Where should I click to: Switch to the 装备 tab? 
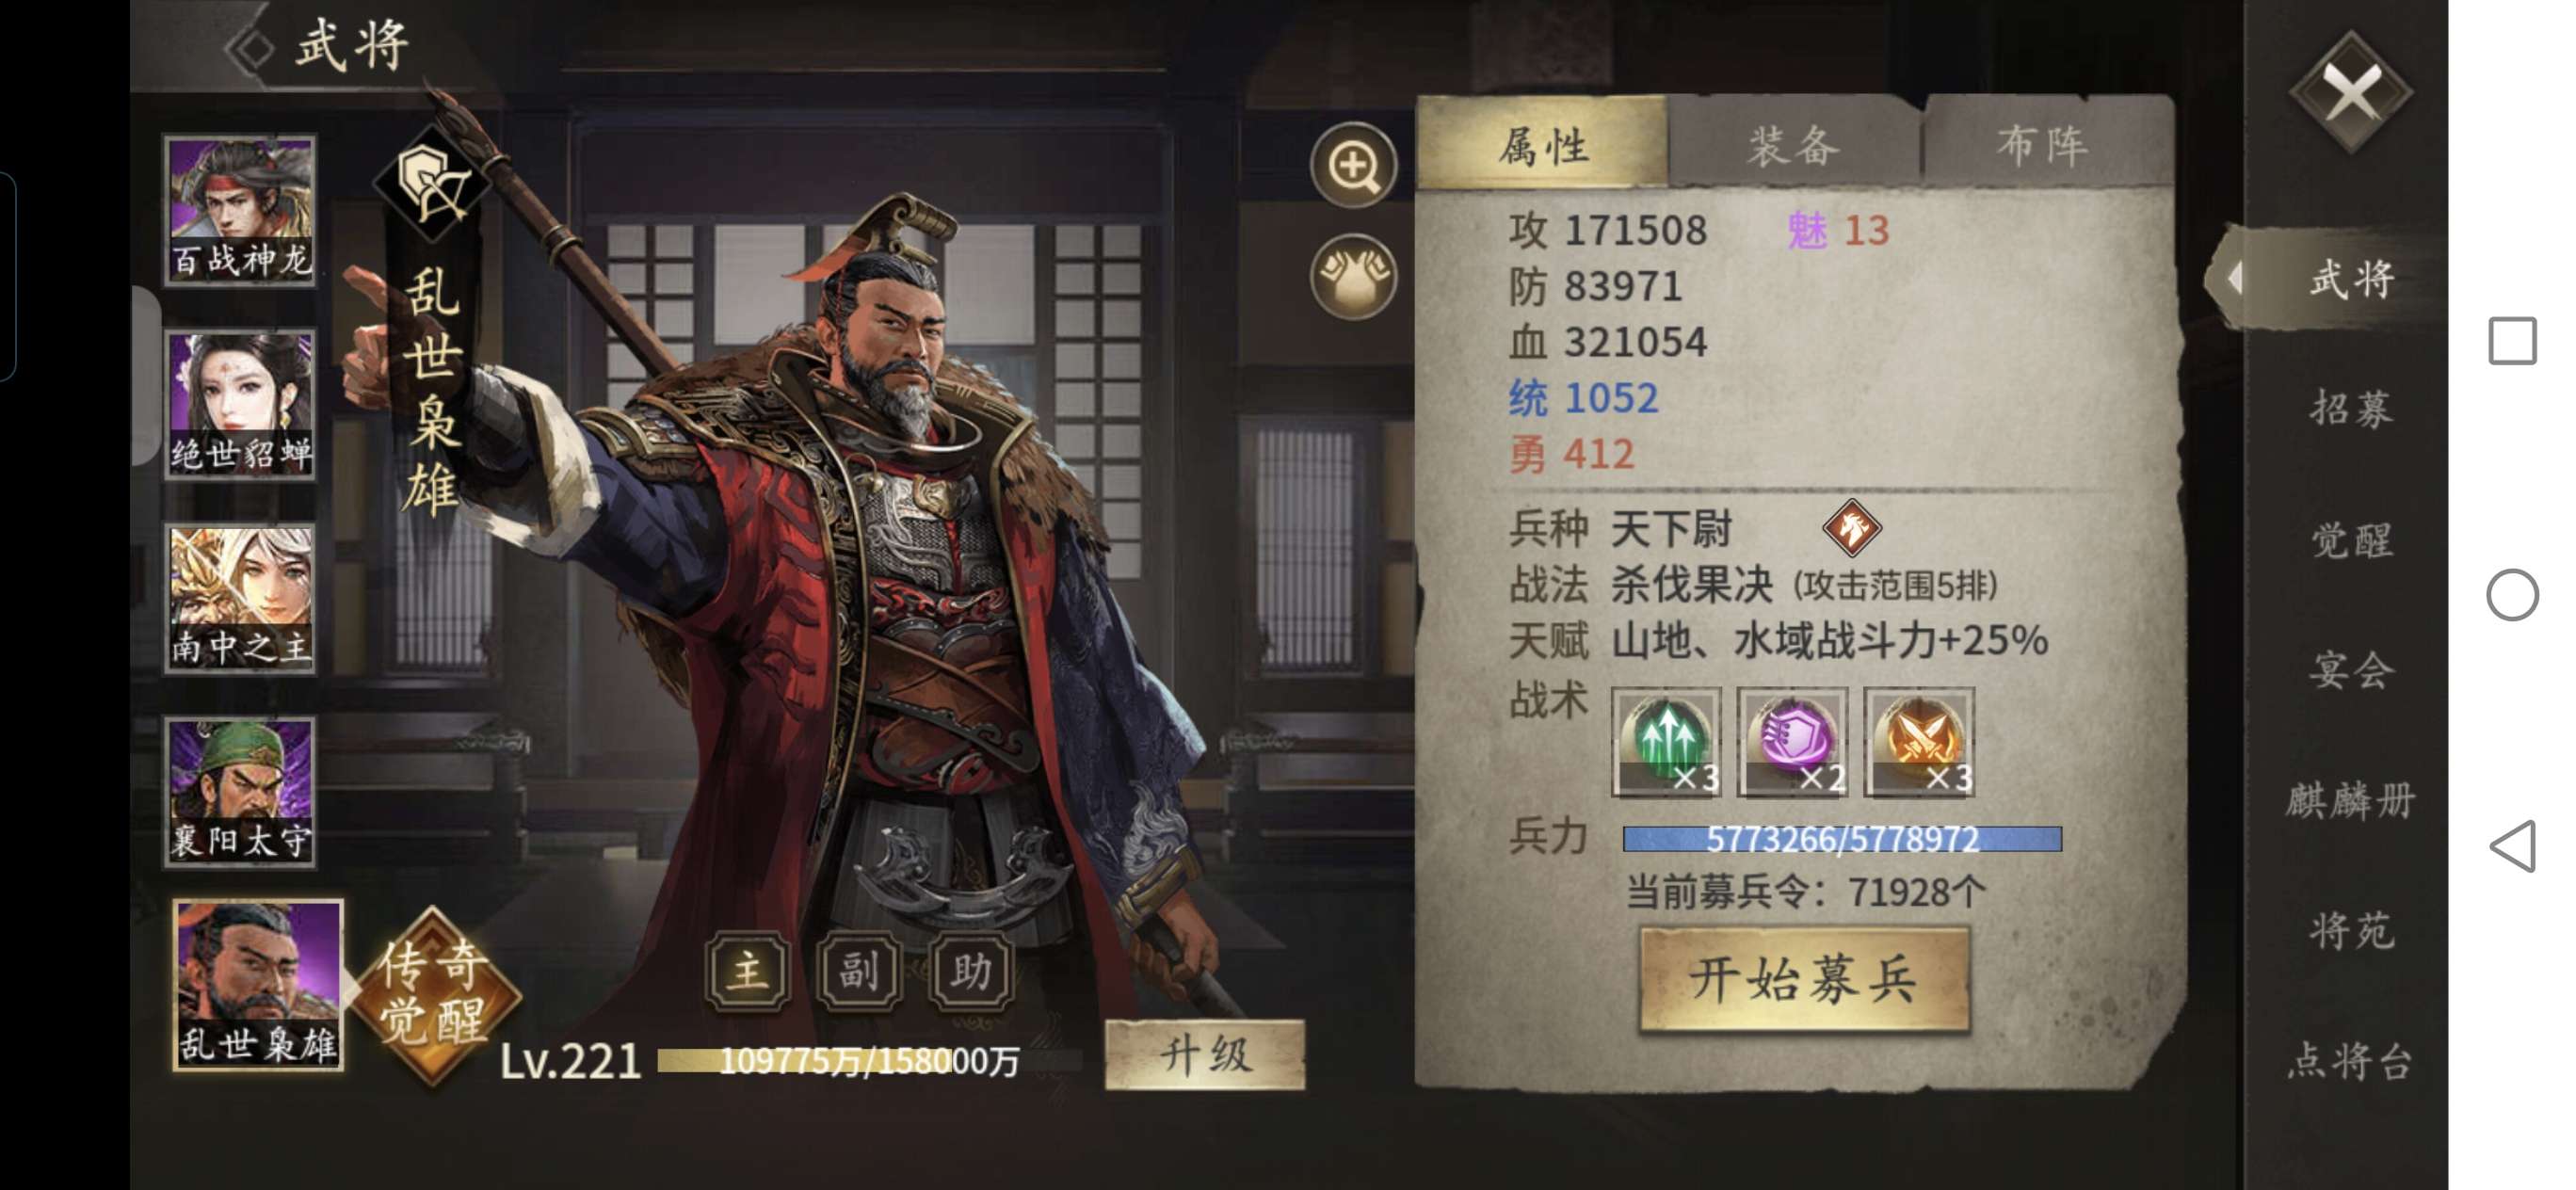coord(1794,145)
